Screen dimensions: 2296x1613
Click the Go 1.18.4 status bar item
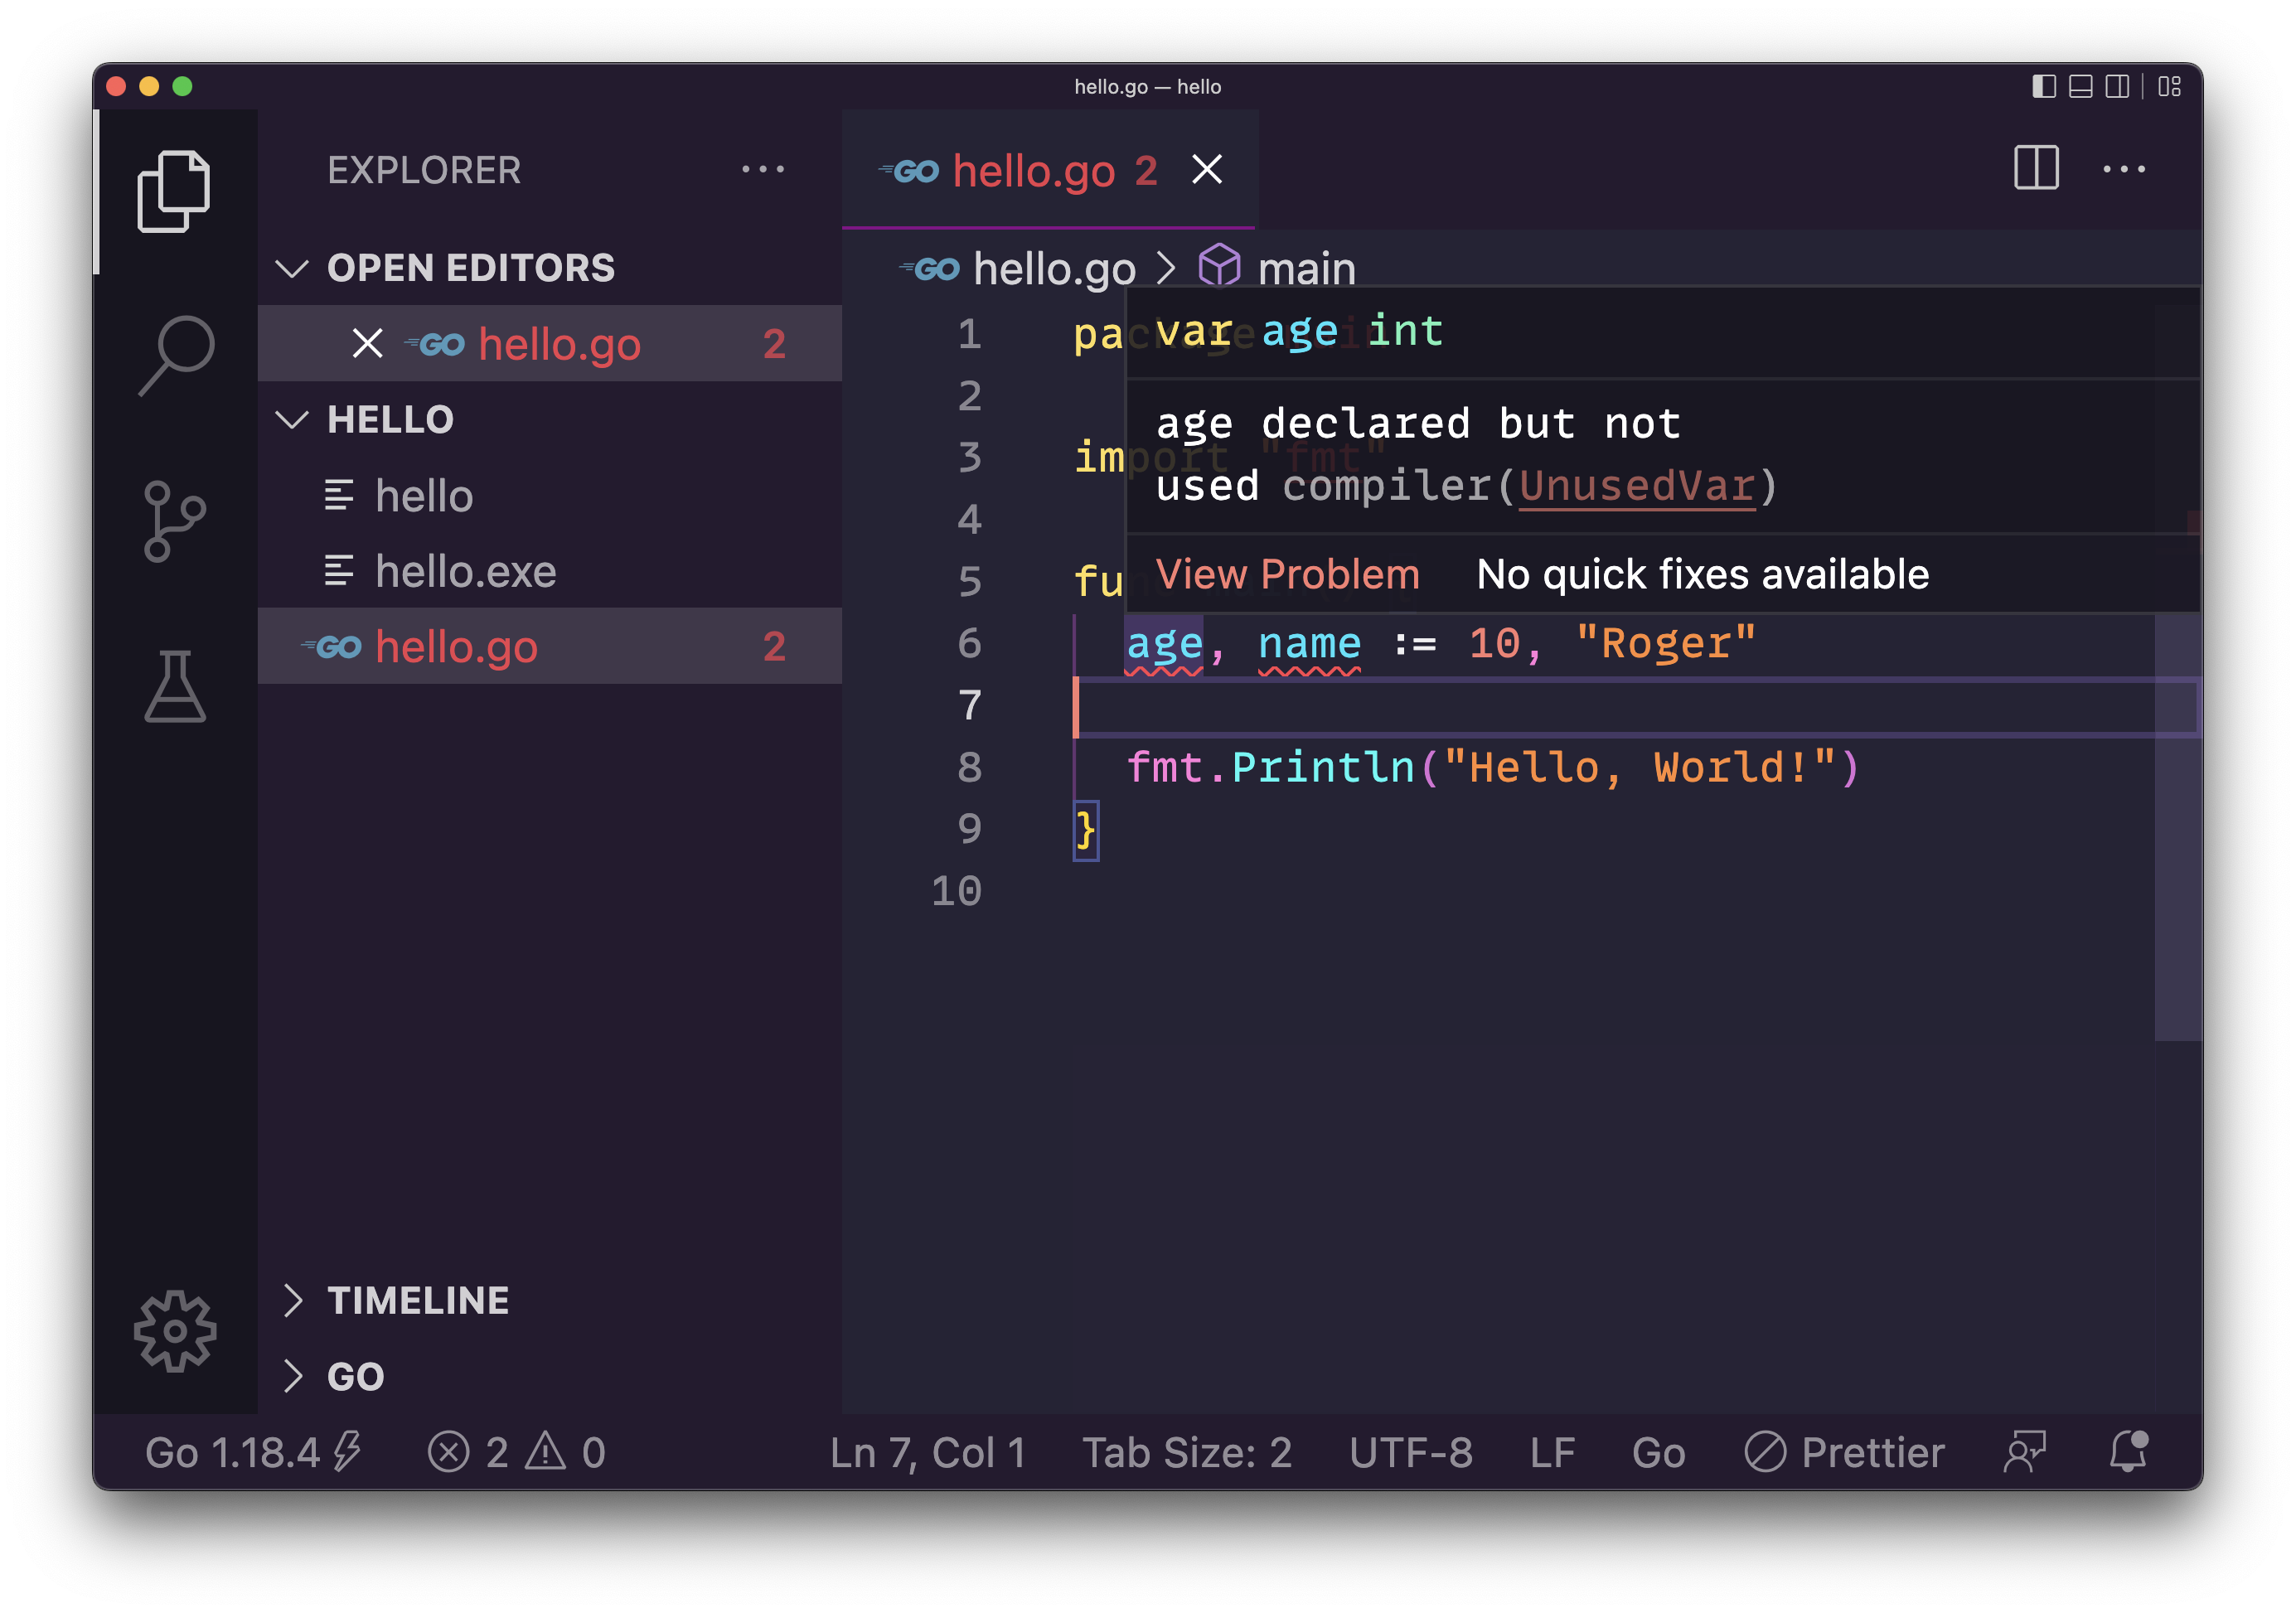[253, 1452]
